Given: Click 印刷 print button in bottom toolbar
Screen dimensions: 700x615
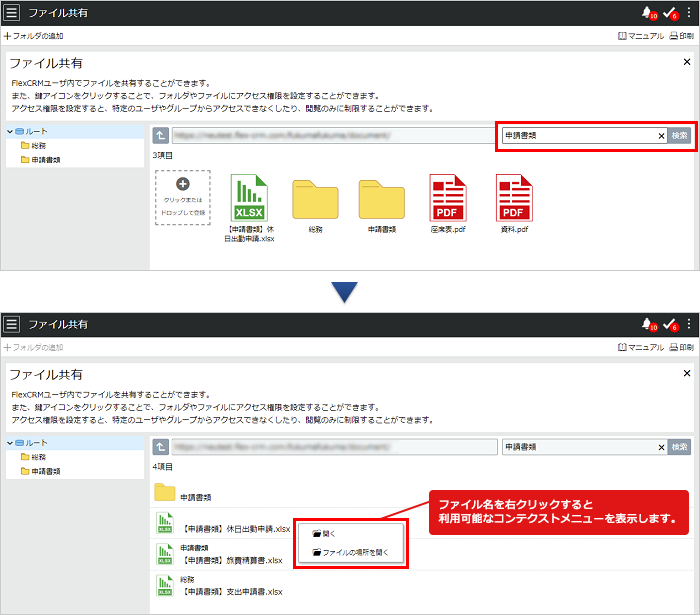Looking at the screenshot, I should [x=681, y=347].
